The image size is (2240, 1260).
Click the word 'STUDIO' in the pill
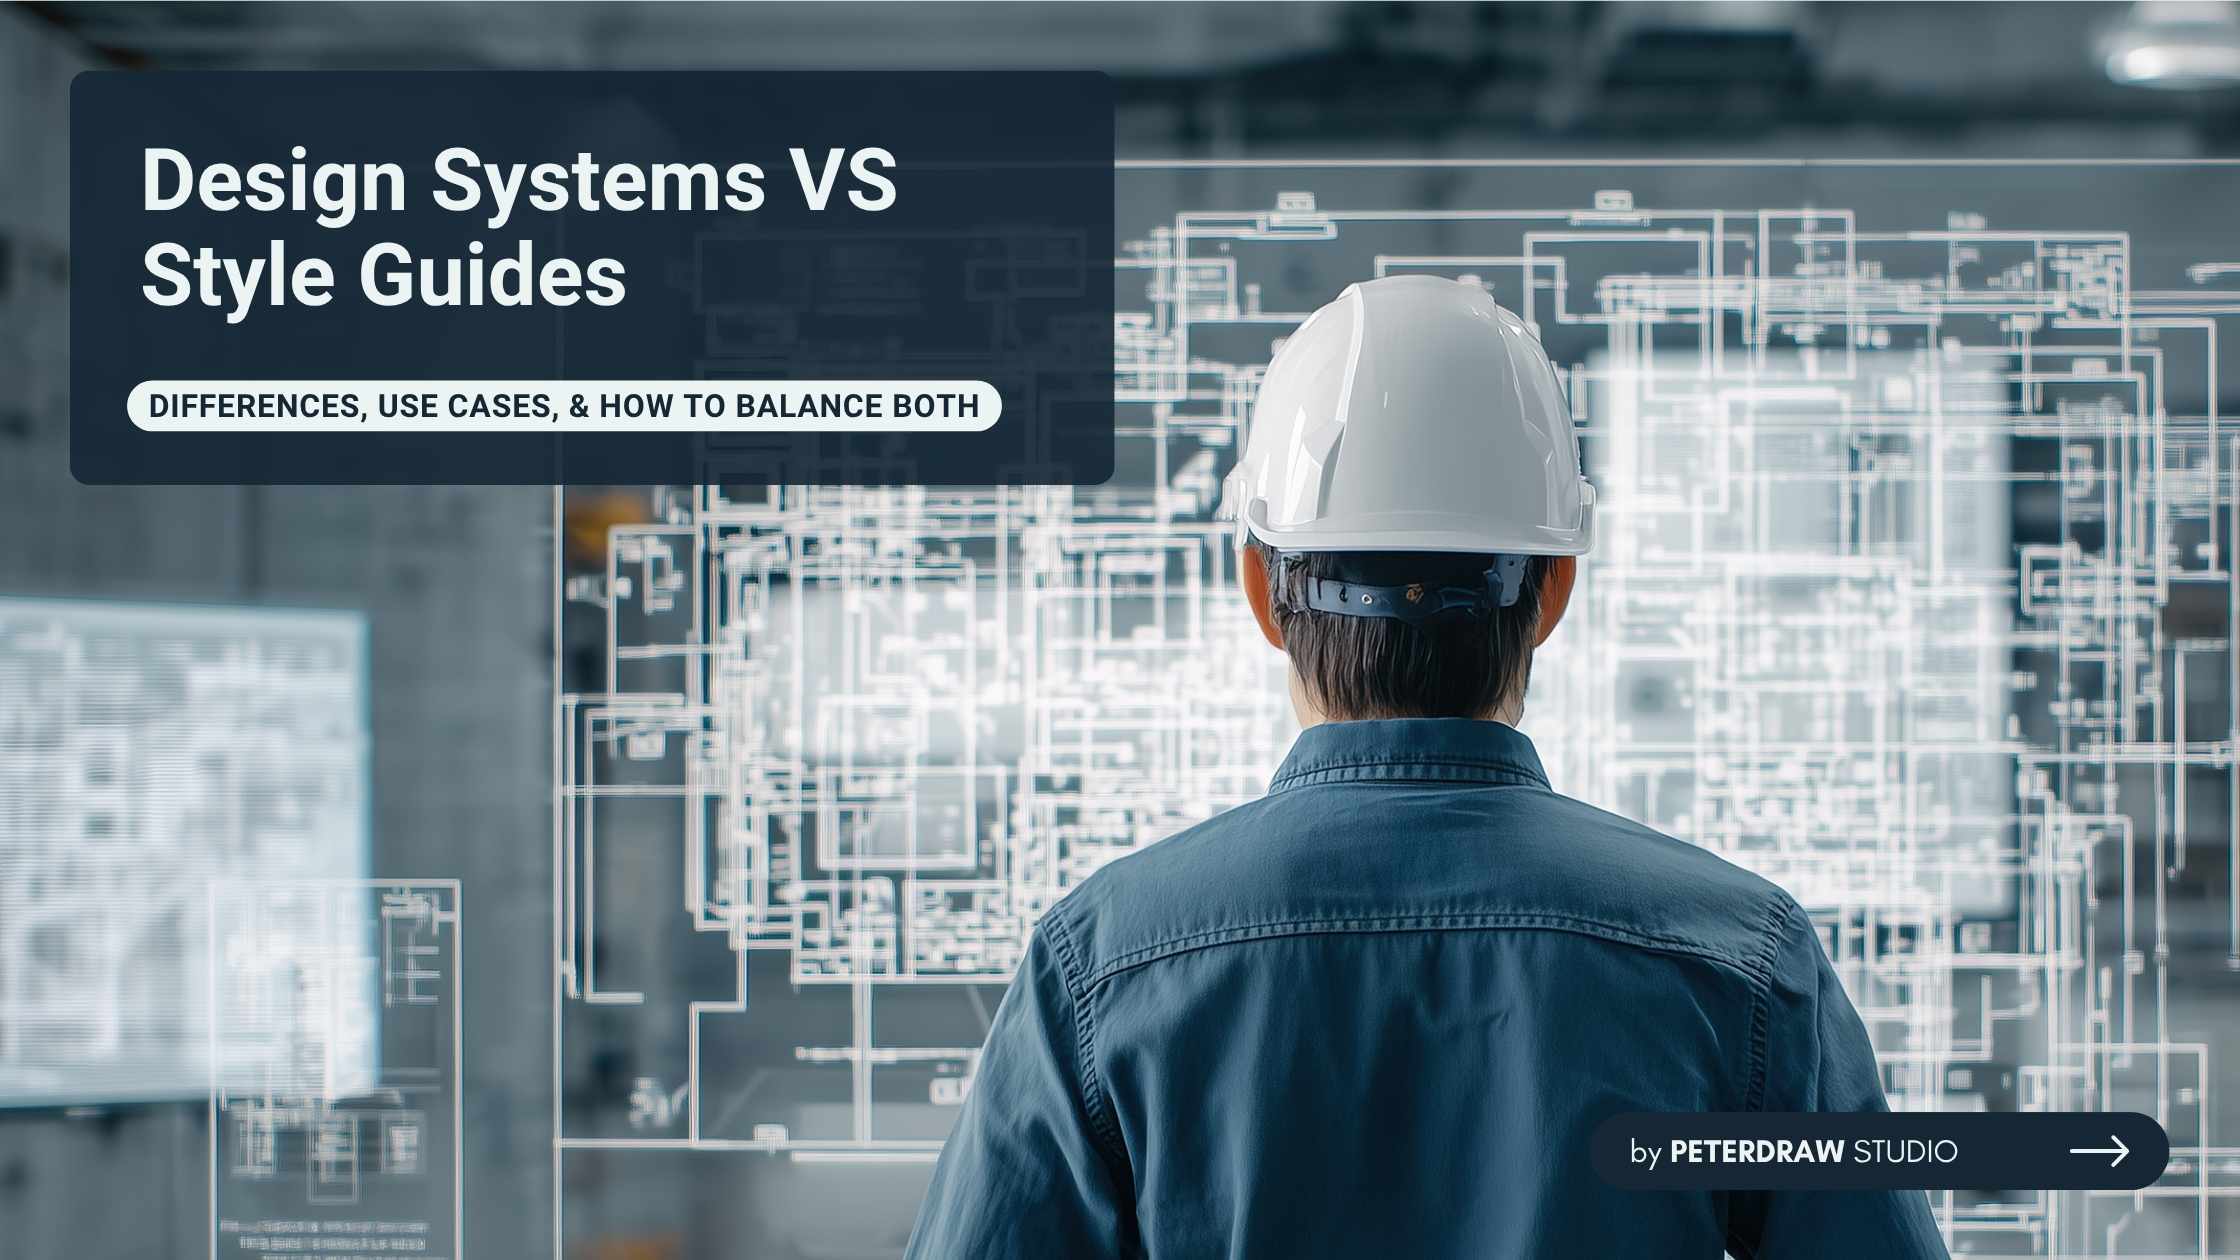[x=1905, y=1151]
